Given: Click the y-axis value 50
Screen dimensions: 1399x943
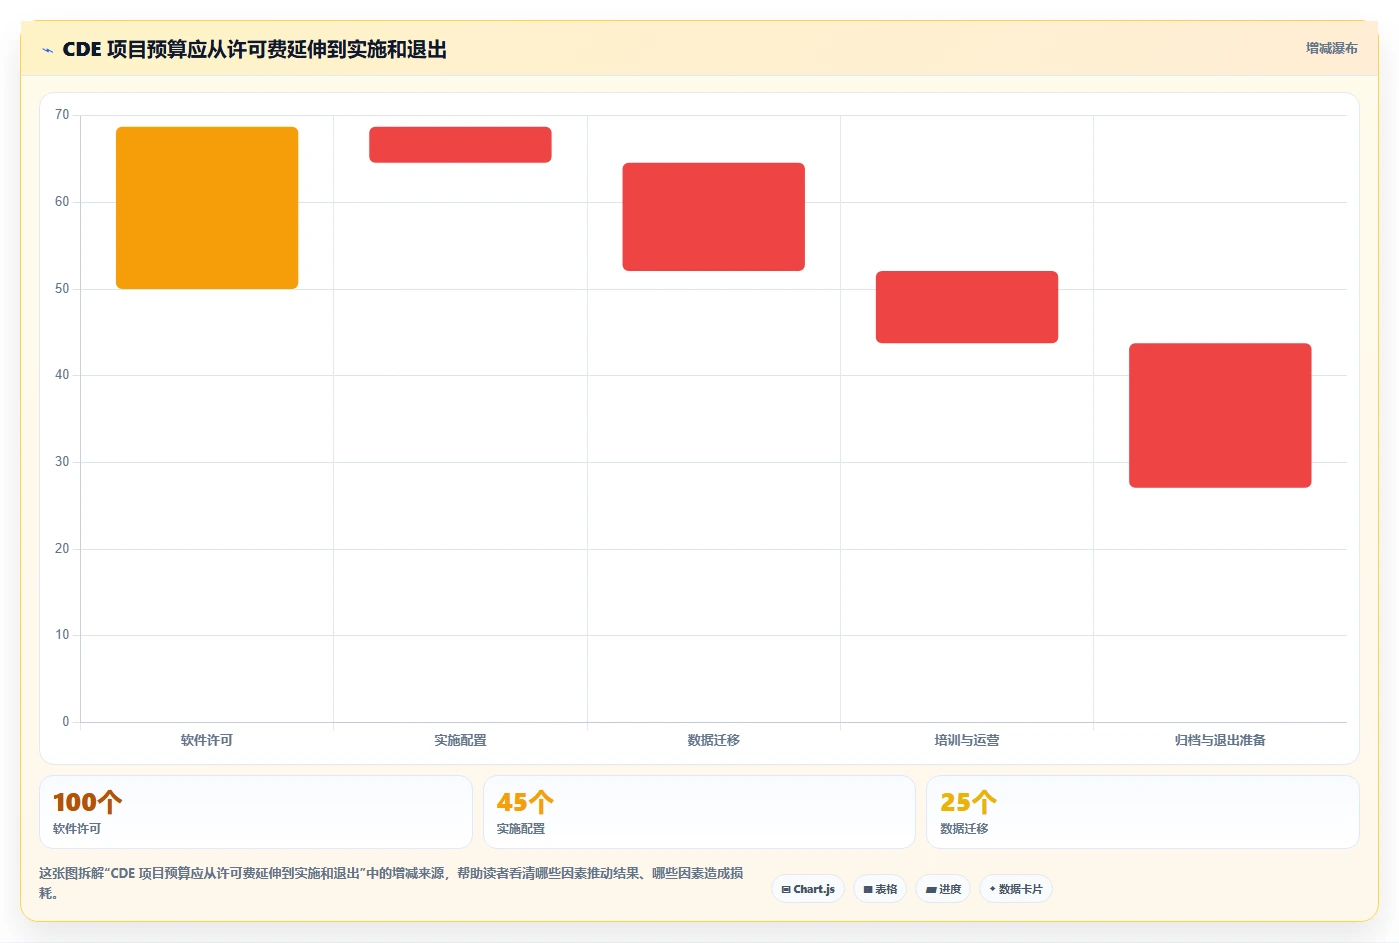Looking at the screenshot, I should click(x=62, y=289).
